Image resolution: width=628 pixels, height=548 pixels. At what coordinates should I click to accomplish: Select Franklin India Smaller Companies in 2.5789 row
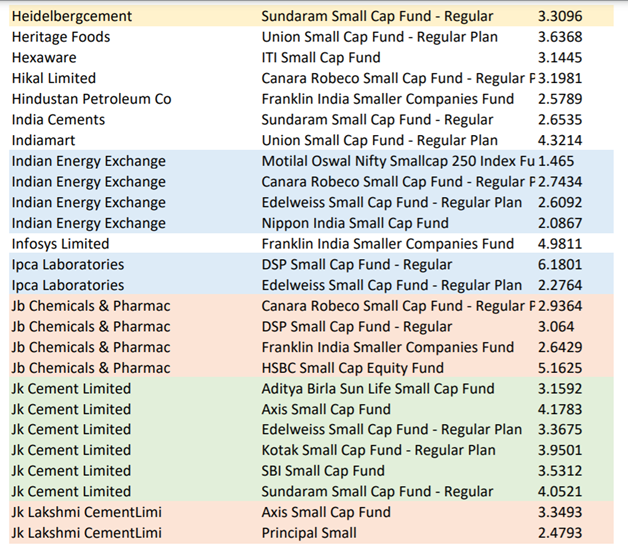point(388,99)
